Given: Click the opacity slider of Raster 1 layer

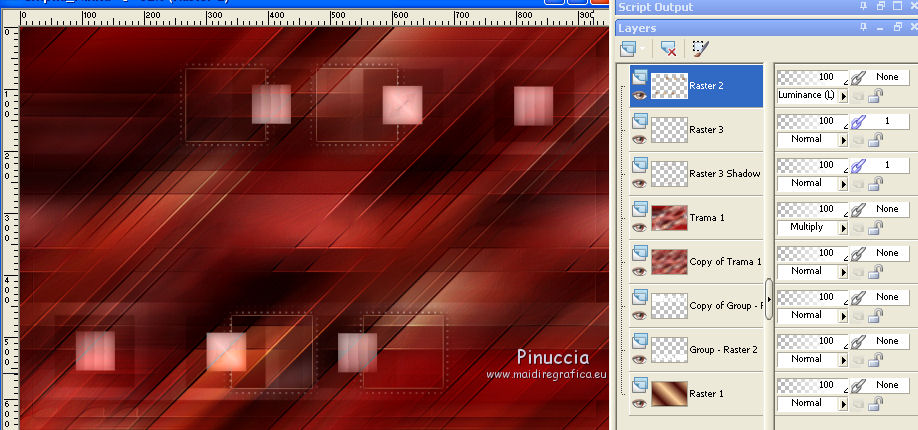Looking at the screenshot, I should [813, 384].
